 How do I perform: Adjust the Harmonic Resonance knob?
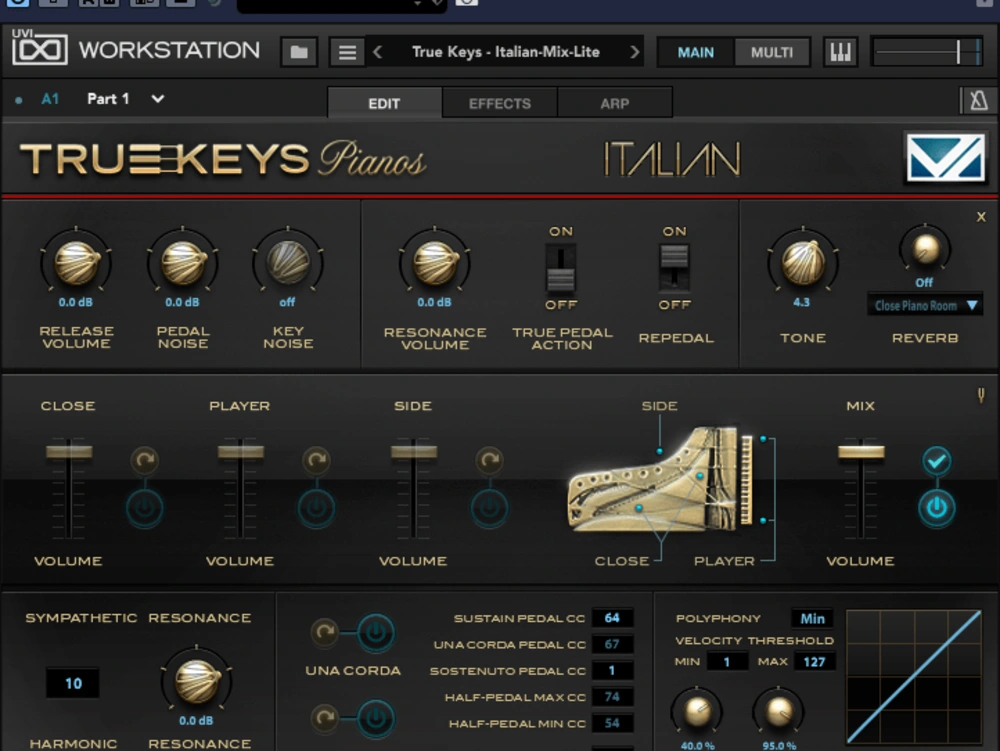[x=197, y=680]
